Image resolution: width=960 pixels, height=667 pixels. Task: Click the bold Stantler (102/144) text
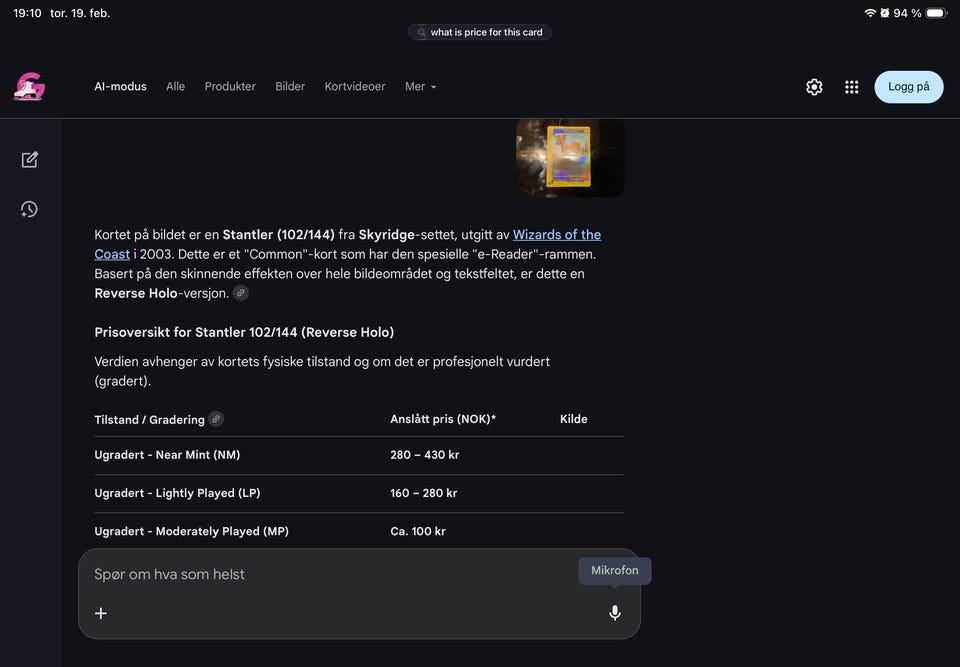279,235
